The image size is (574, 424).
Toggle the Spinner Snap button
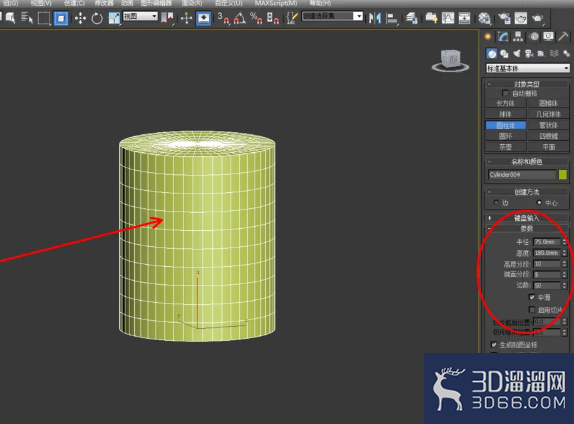click(x=273, y=18)
